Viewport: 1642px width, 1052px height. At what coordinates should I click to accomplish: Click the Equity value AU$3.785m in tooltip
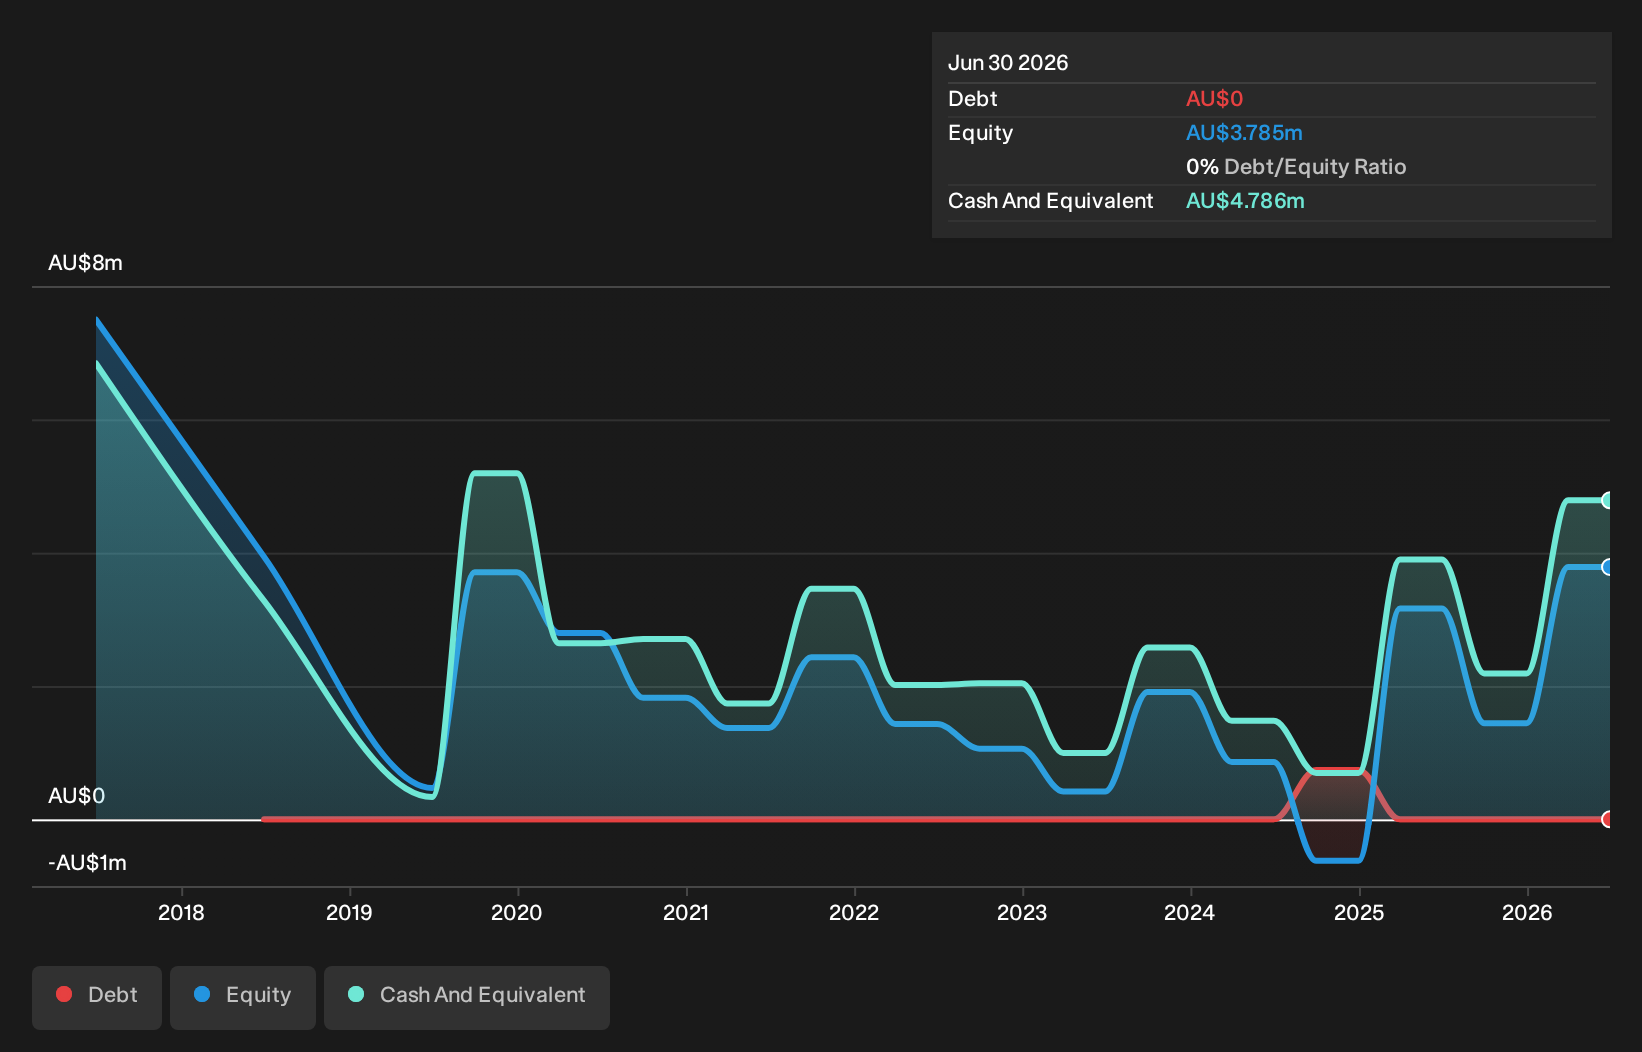pyautogui.click(x=1244, y=133)
